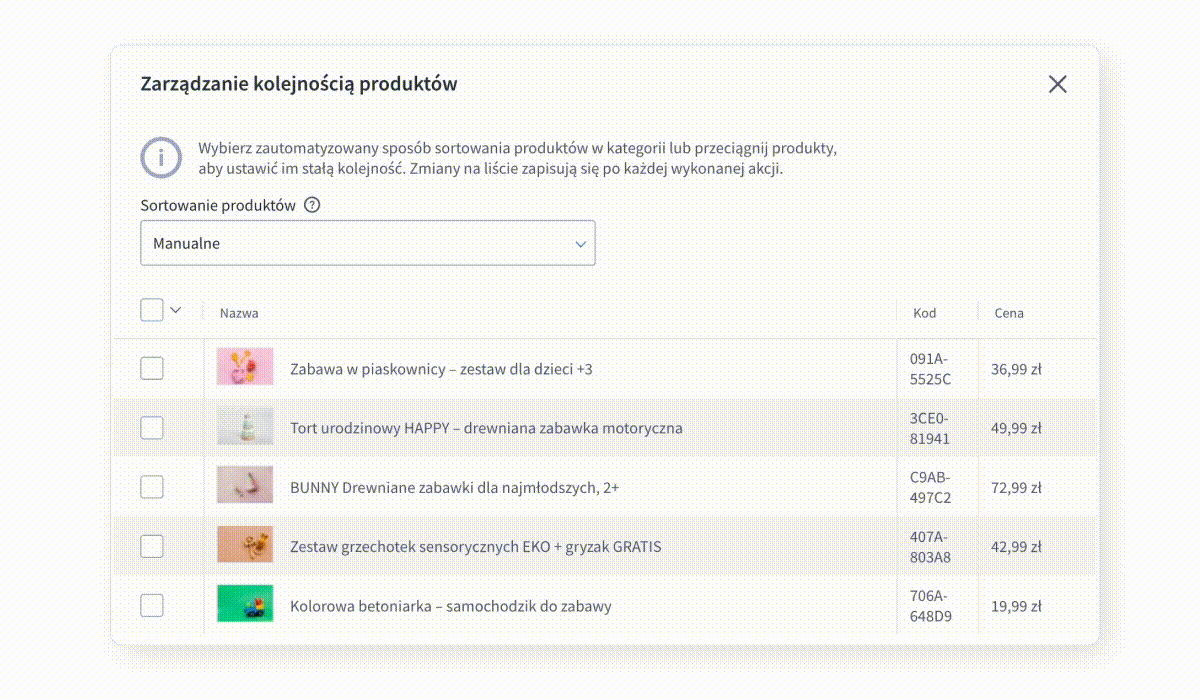Mark the Zestaw grzechotek sensorycznych checkbox

coord(151,546)
